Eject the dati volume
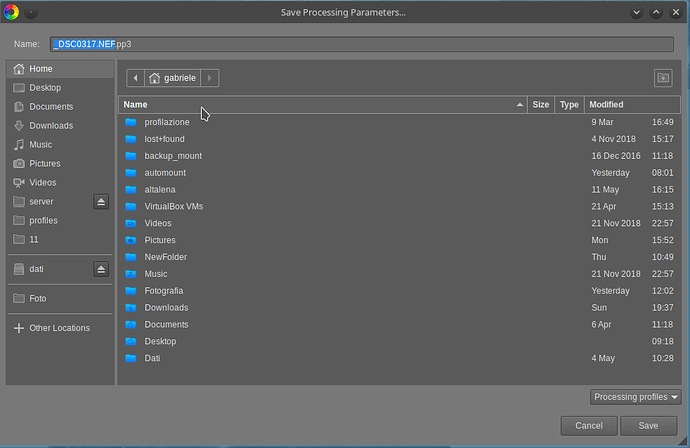Viewport: 690px width, 448px height. 101,269
